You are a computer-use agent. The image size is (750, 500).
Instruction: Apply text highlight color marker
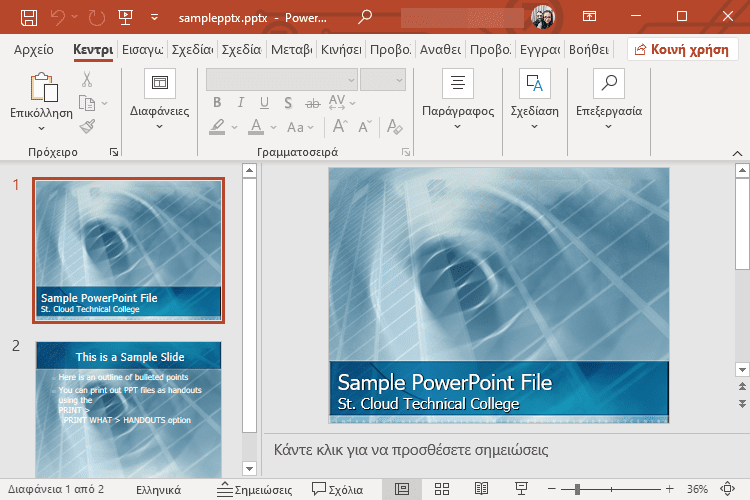217,127
